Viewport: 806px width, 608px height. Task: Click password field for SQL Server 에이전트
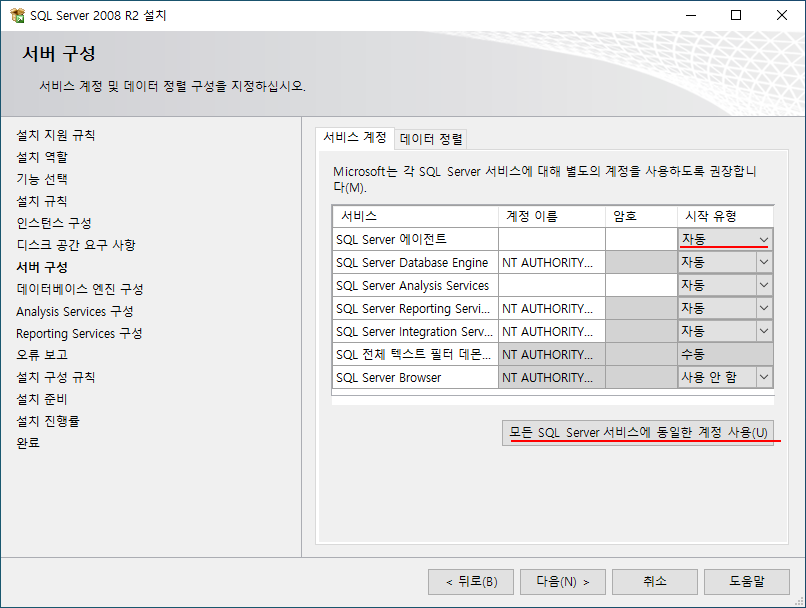(641, 239)
